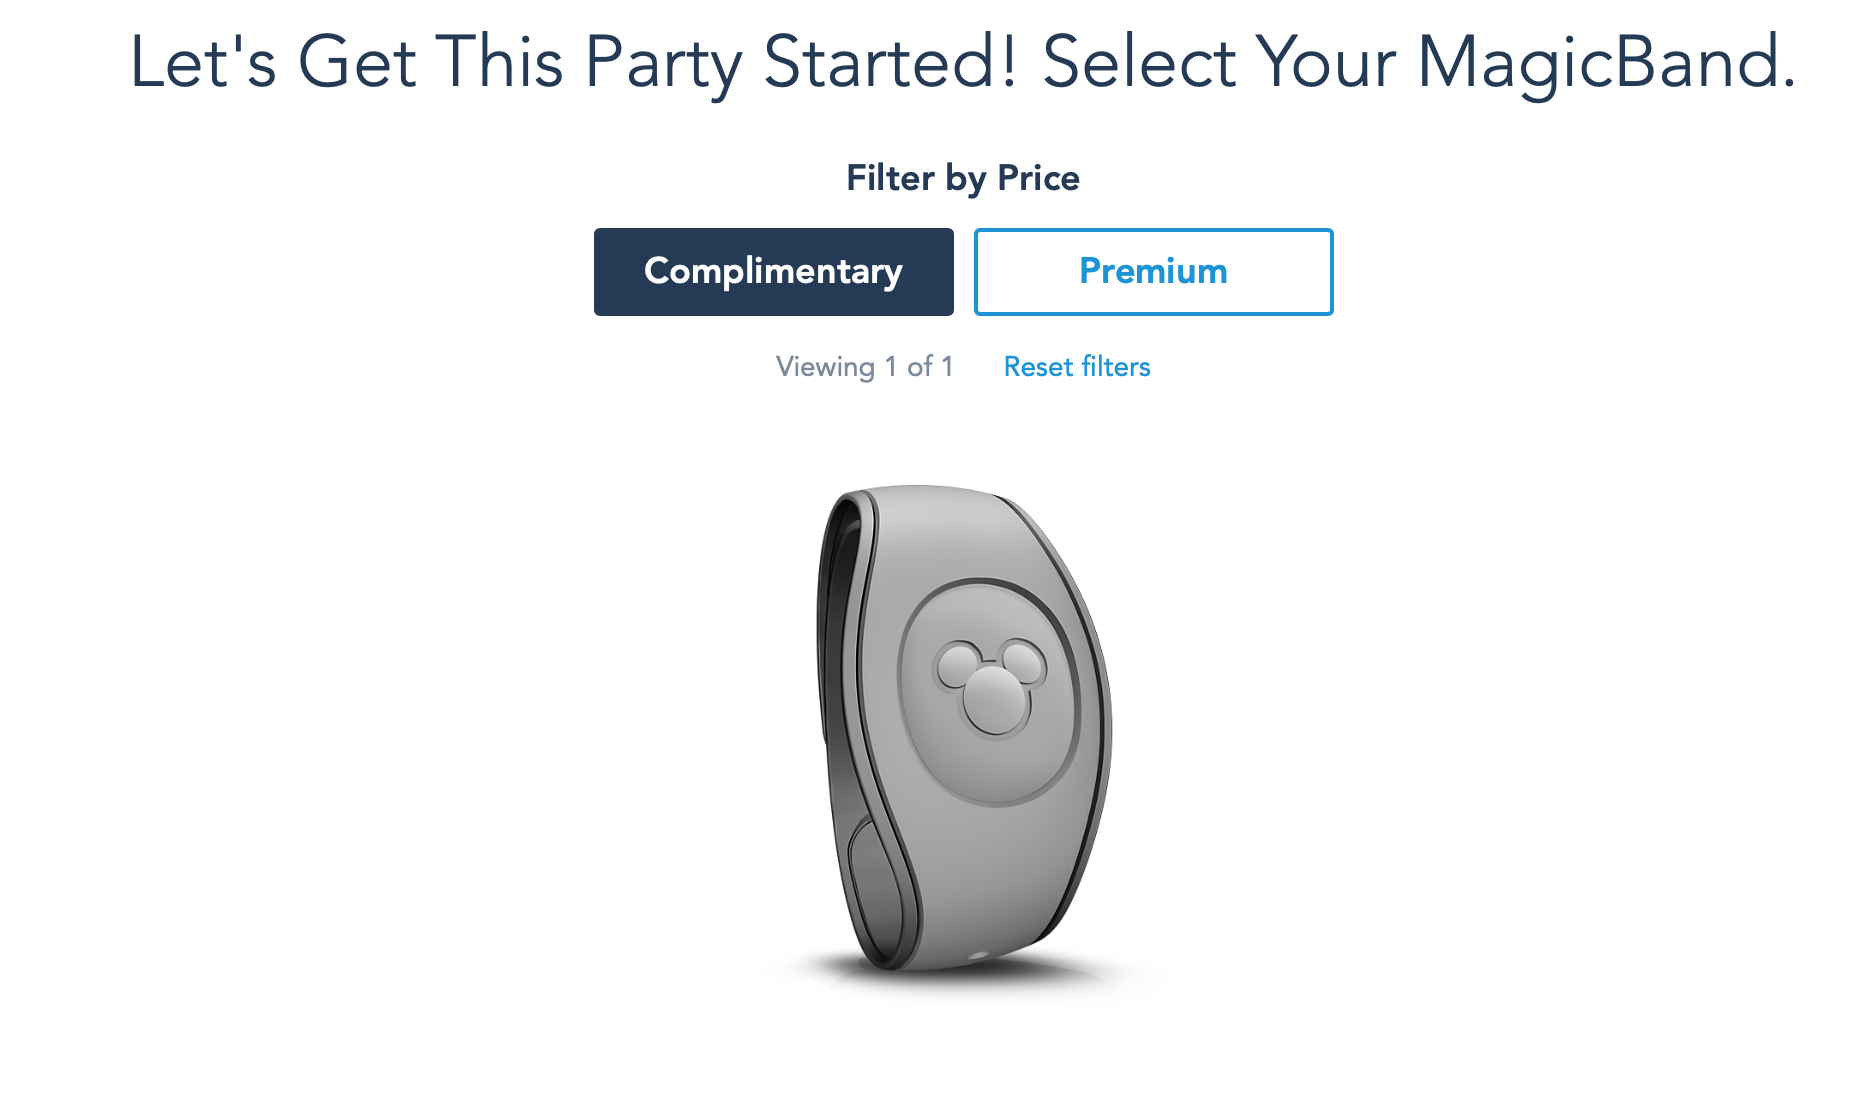Viewport: 1858px width, 1104px height.
Task: Click the "Viewing 1 of 1" count text
Action: 864,367
